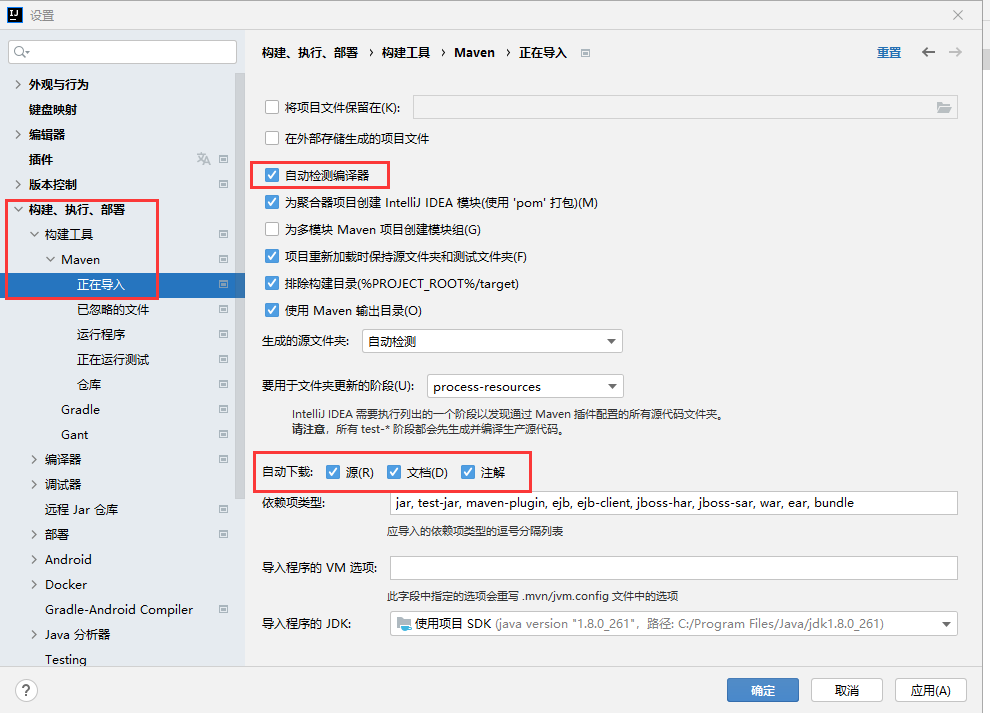Image resolution: width=990 pixels, height=713 pixels.
Task: Open the process-resources phase dropdown
Action: [x=524, y=386]
